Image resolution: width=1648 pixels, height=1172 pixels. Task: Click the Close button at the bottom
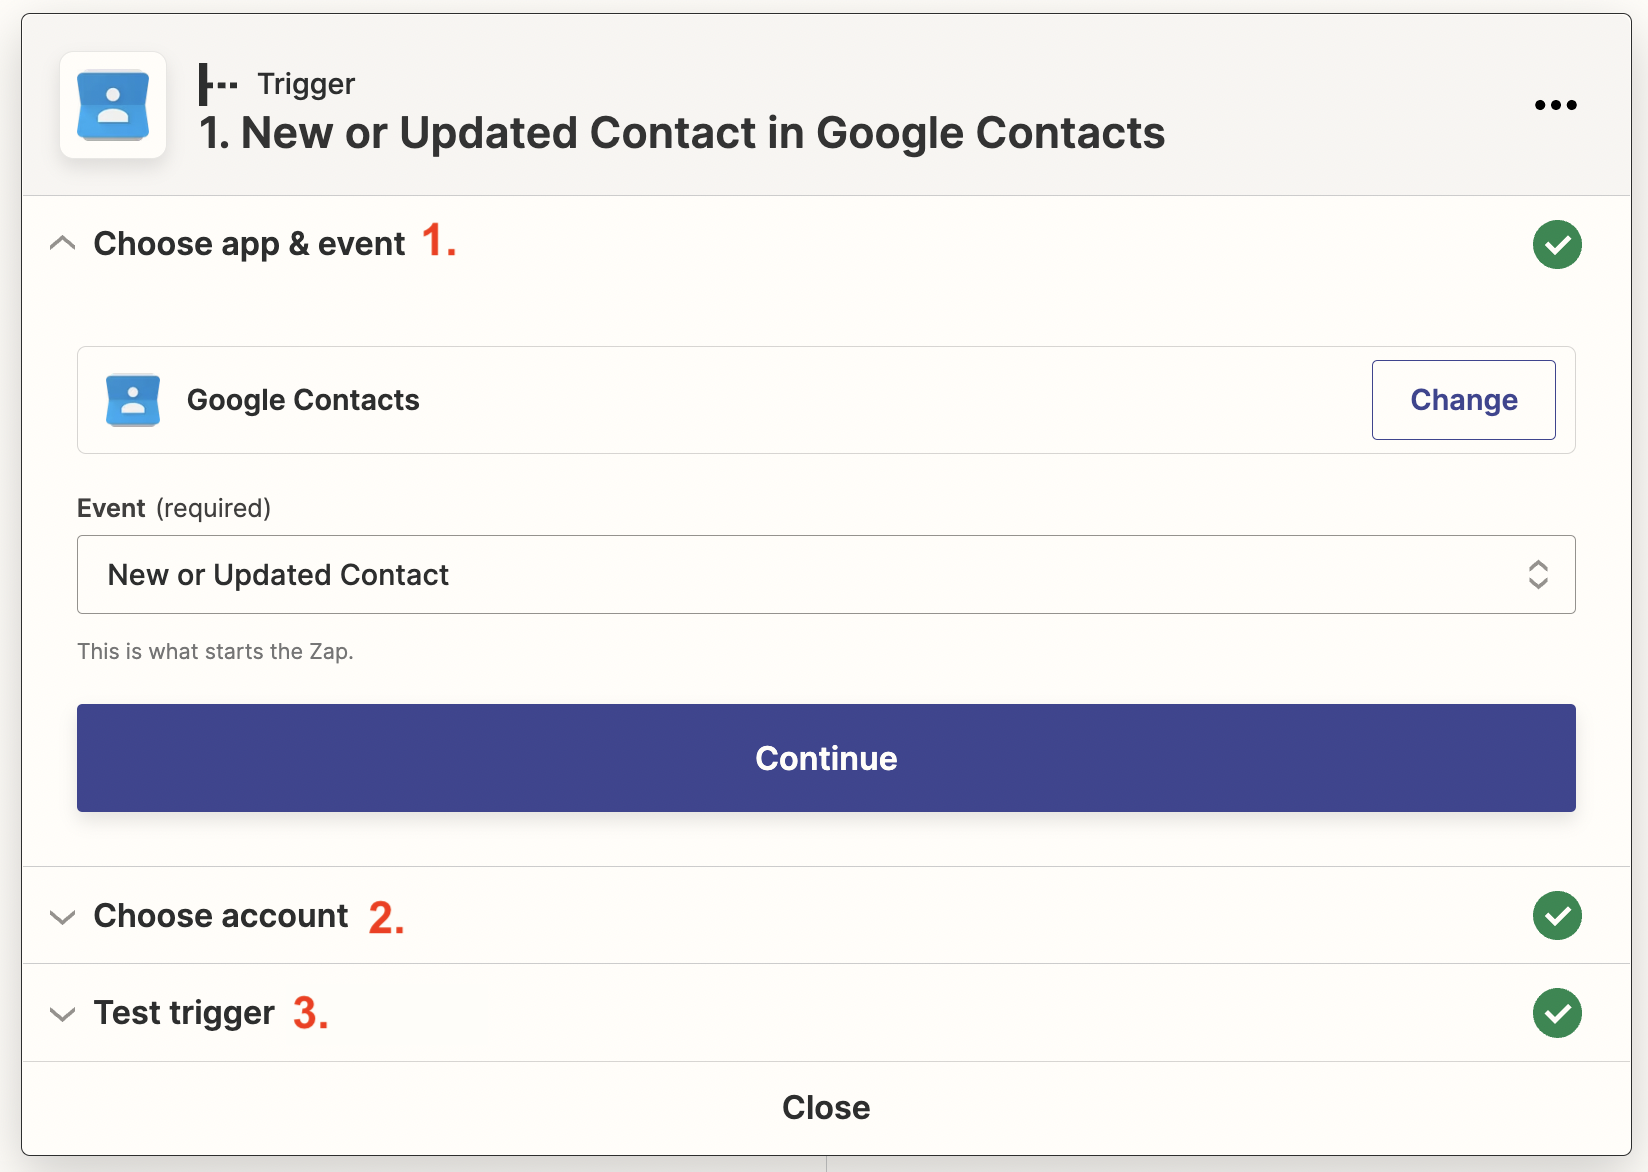point(826,1108)
